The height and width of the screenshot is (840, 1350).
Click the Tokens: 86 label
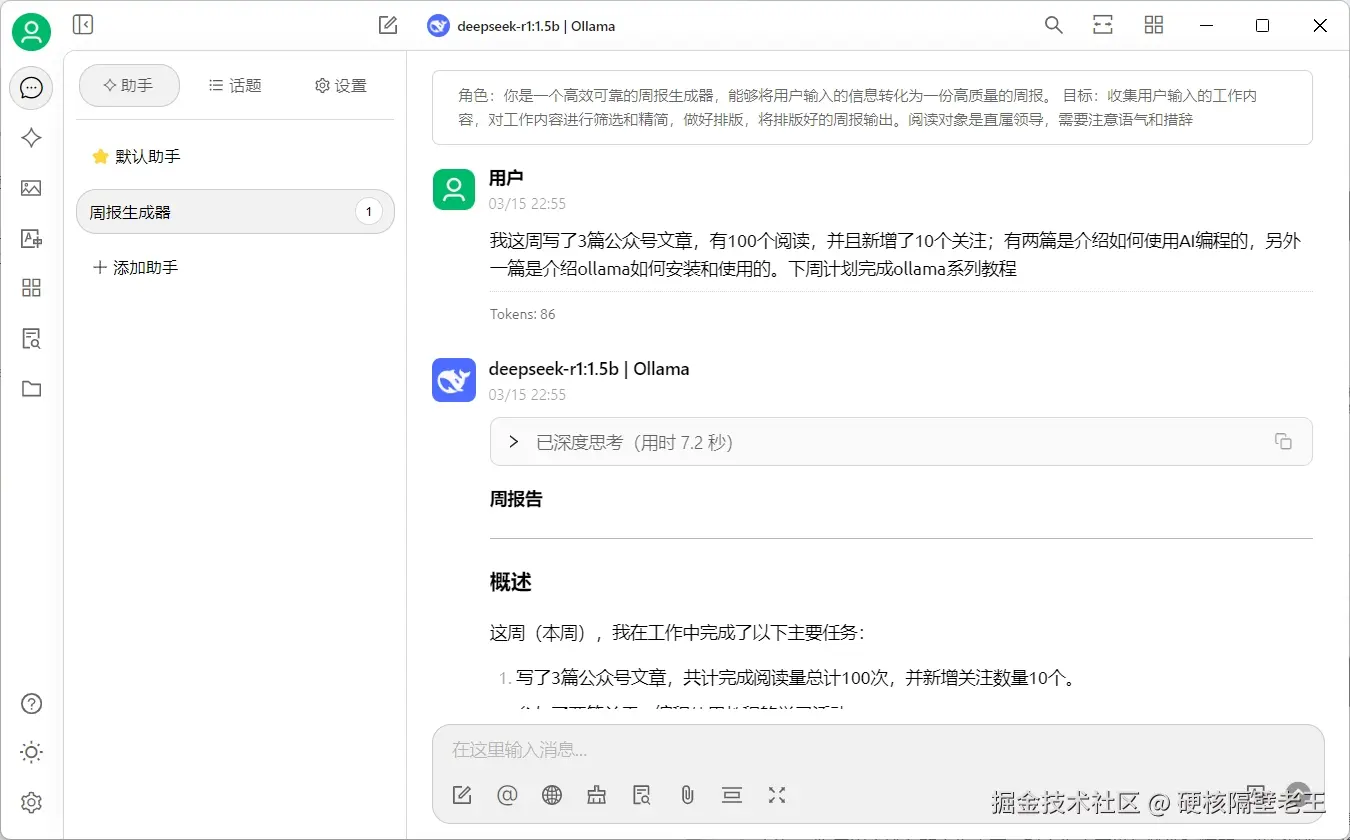tap(522, 314)
